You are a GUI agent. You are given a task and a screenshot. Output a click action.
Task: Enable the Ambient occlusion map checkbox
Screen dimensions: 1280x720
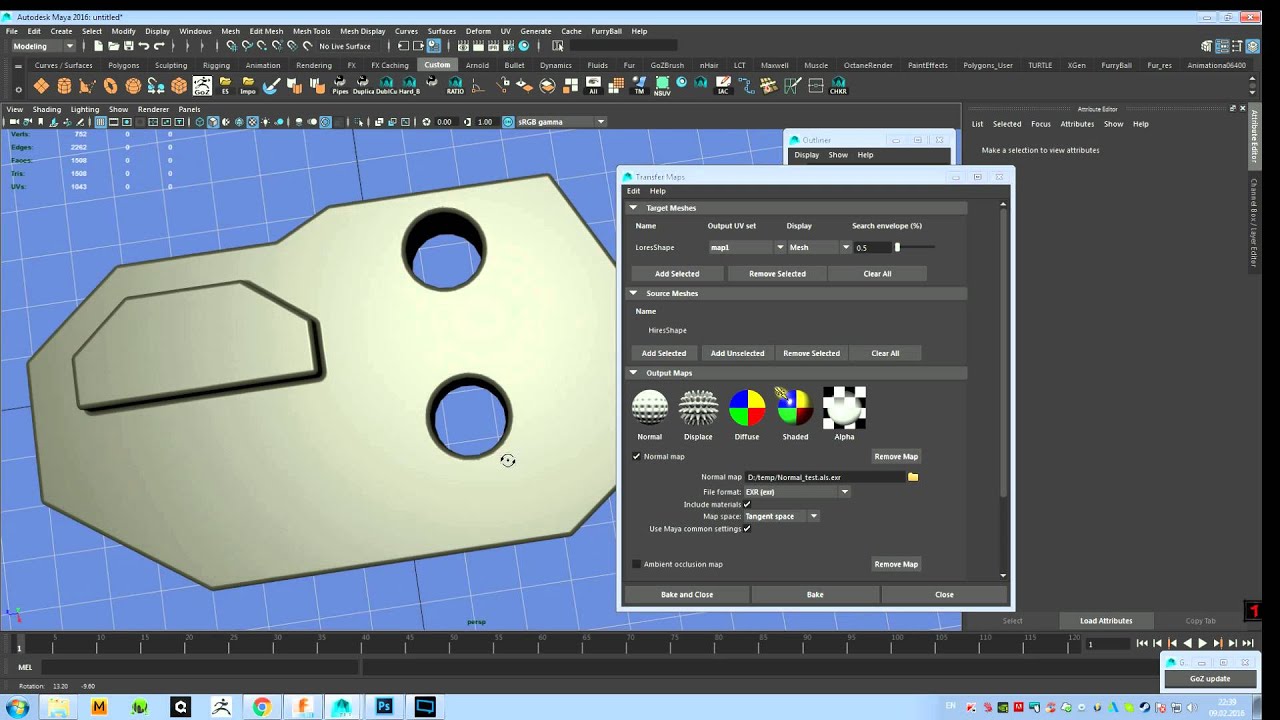point(636,564)
